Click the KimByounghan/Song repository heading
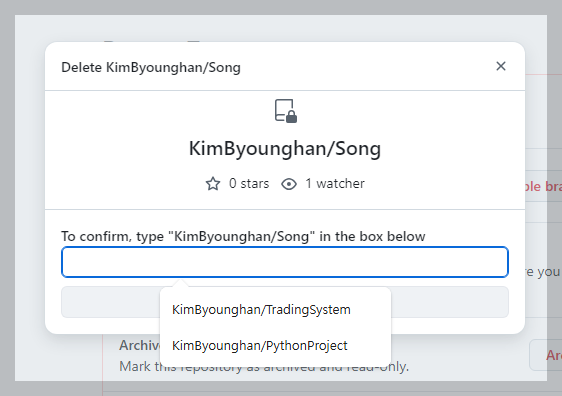Screen dimensions: 562x396 (285, 148)
